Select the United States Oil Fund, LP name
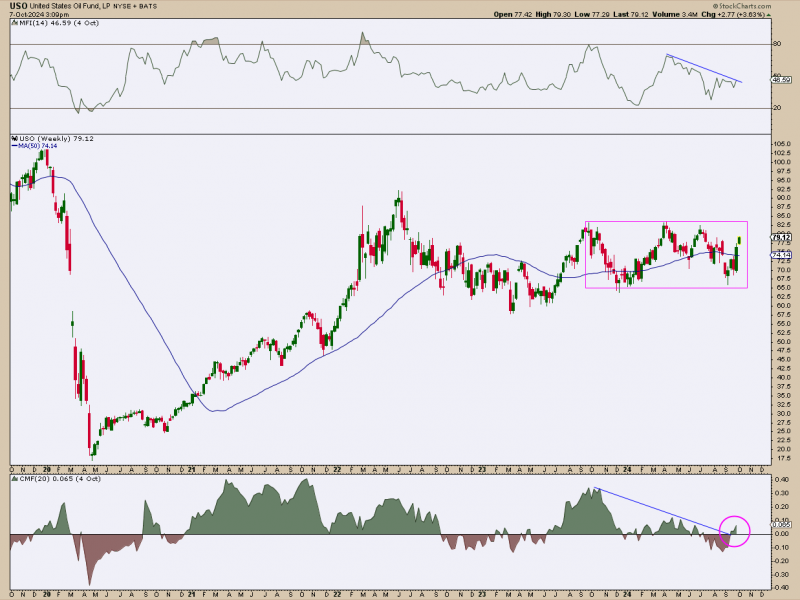The width and height of the screenshot is (800, 600). (72, 7)
